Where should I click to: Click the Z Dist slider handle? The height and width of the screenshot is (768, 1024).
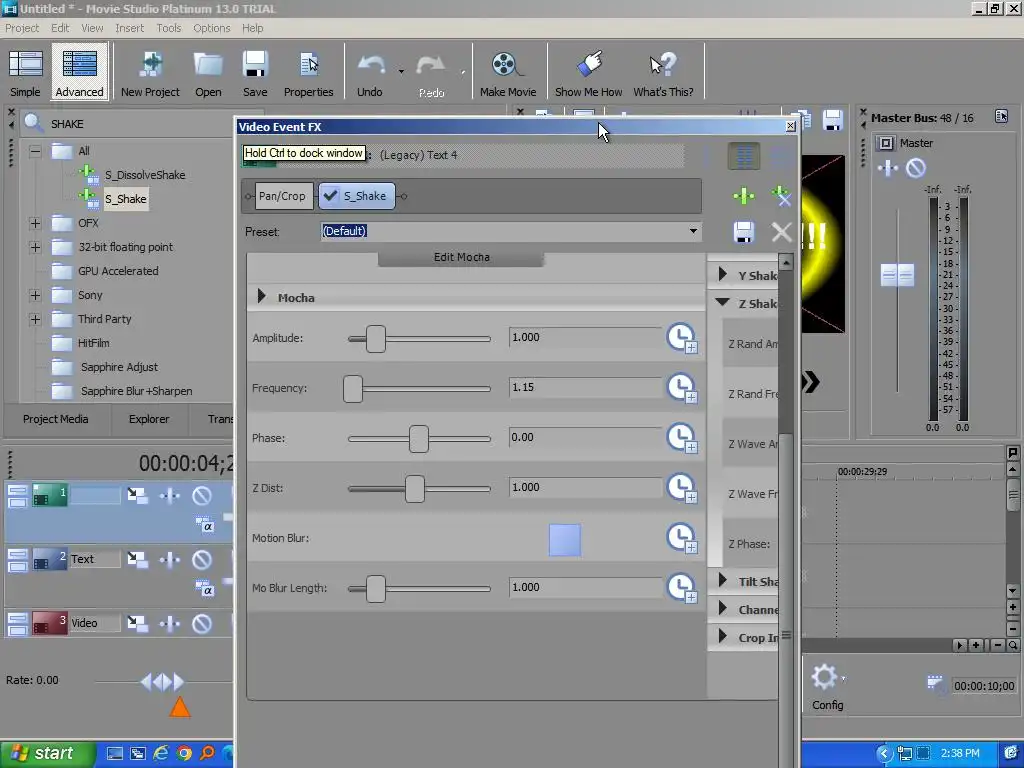click(415, 489)
